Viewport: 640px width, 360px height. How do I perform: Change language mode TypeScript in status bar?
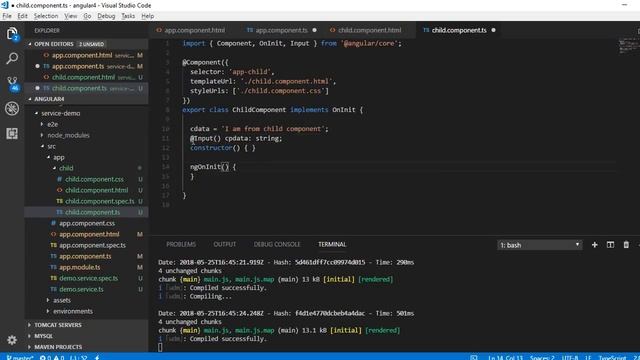(x=612, y=358)
